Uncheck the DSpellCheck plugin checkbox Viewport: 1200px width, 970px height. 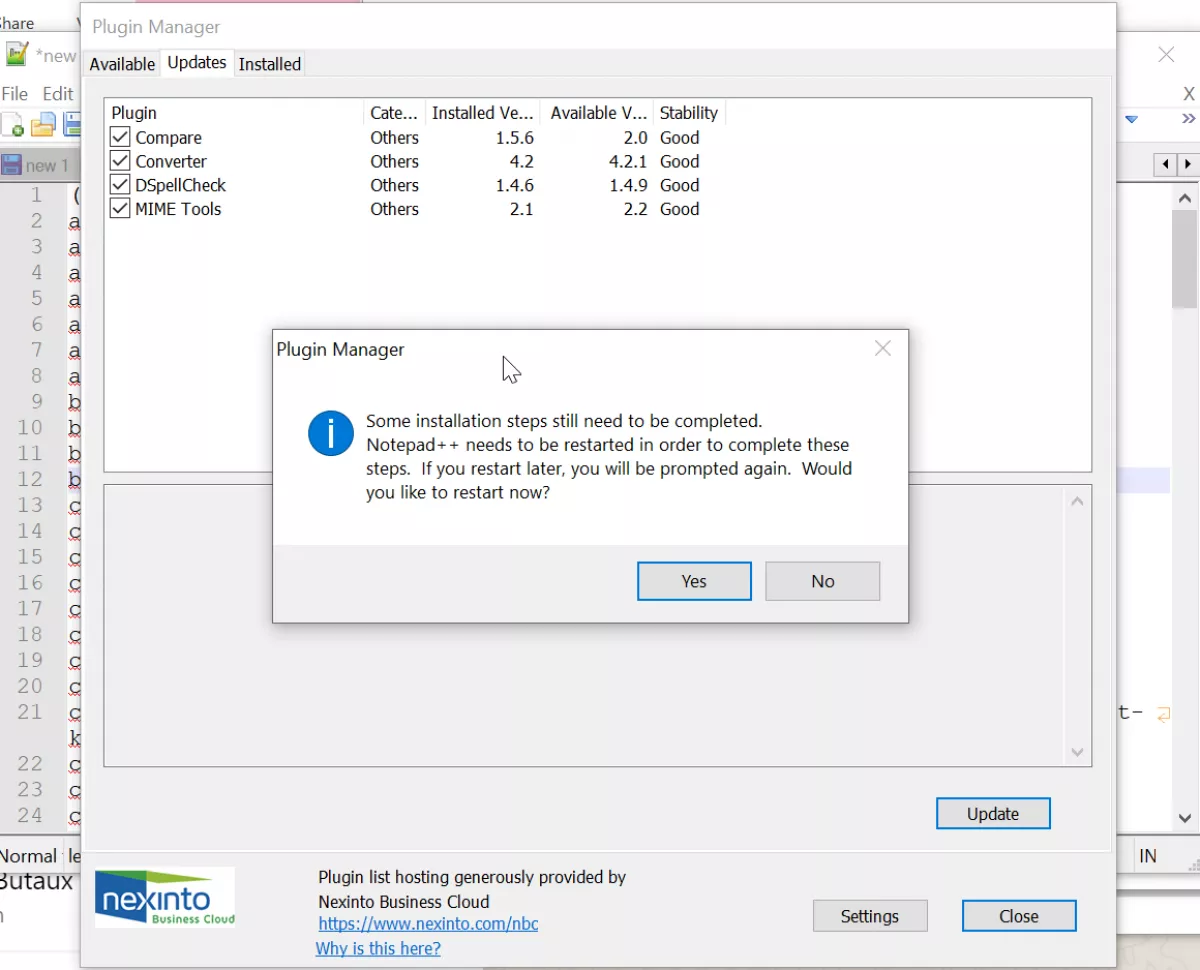click(120, 185)
